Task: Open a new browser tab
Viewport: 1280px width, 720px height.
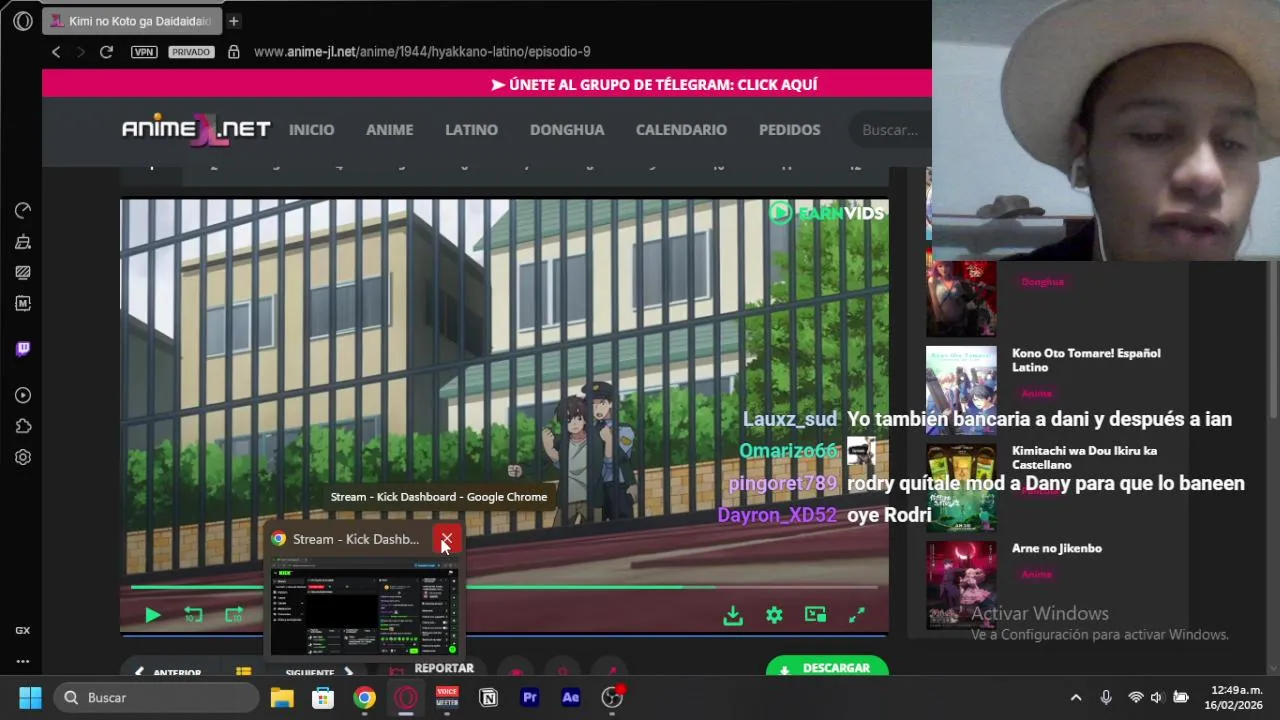Action: click(x=233, y=21)
